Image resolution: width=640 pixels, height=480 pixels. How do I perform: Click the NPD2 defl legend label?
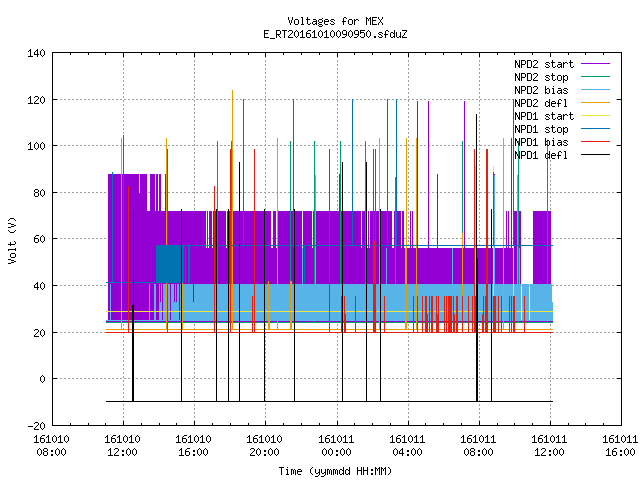click(541, 103)
